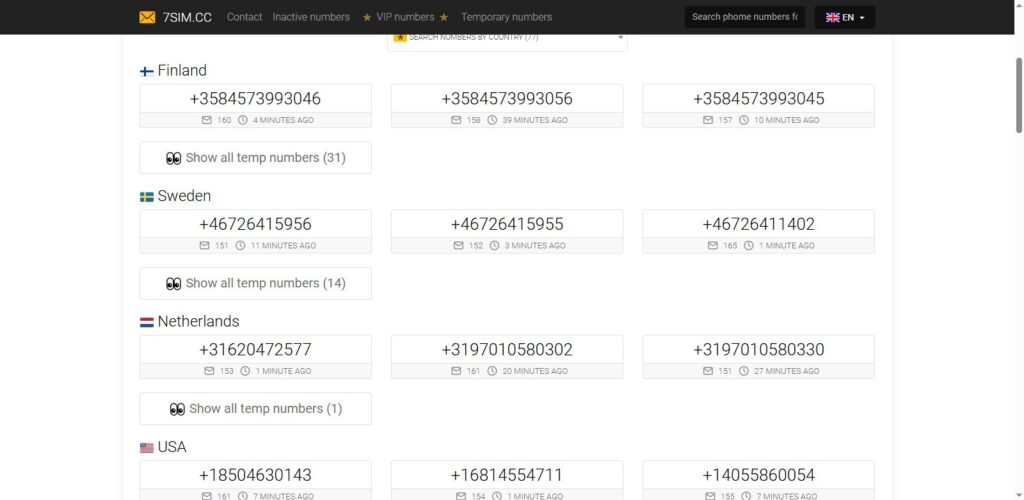
Task: Click the USA flag icon
Action: pos(147,448)
